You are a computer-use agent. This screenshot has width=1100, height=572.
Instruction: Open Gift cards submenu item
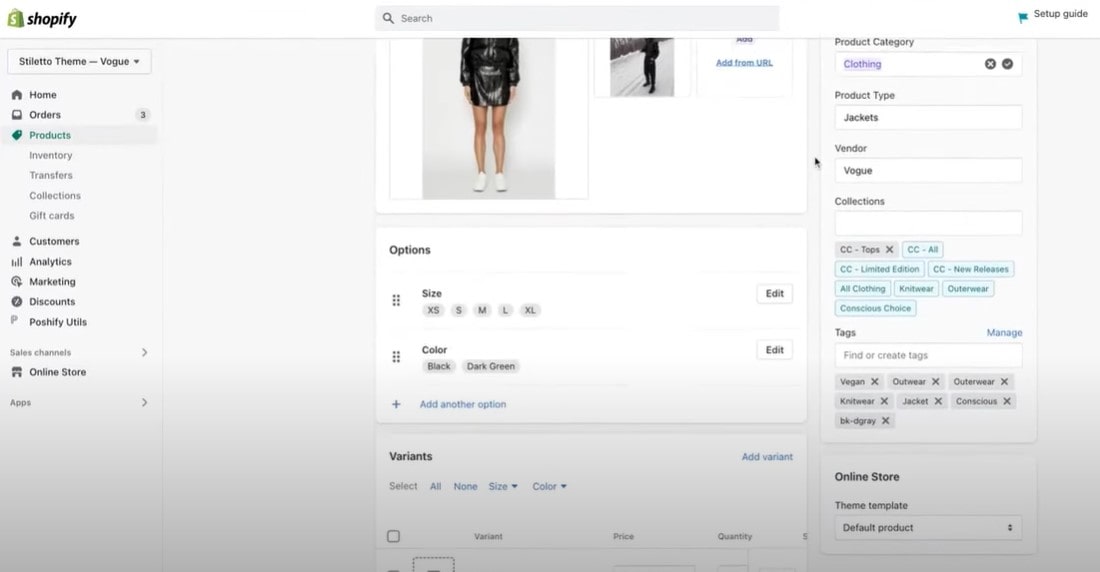[52, 215]
